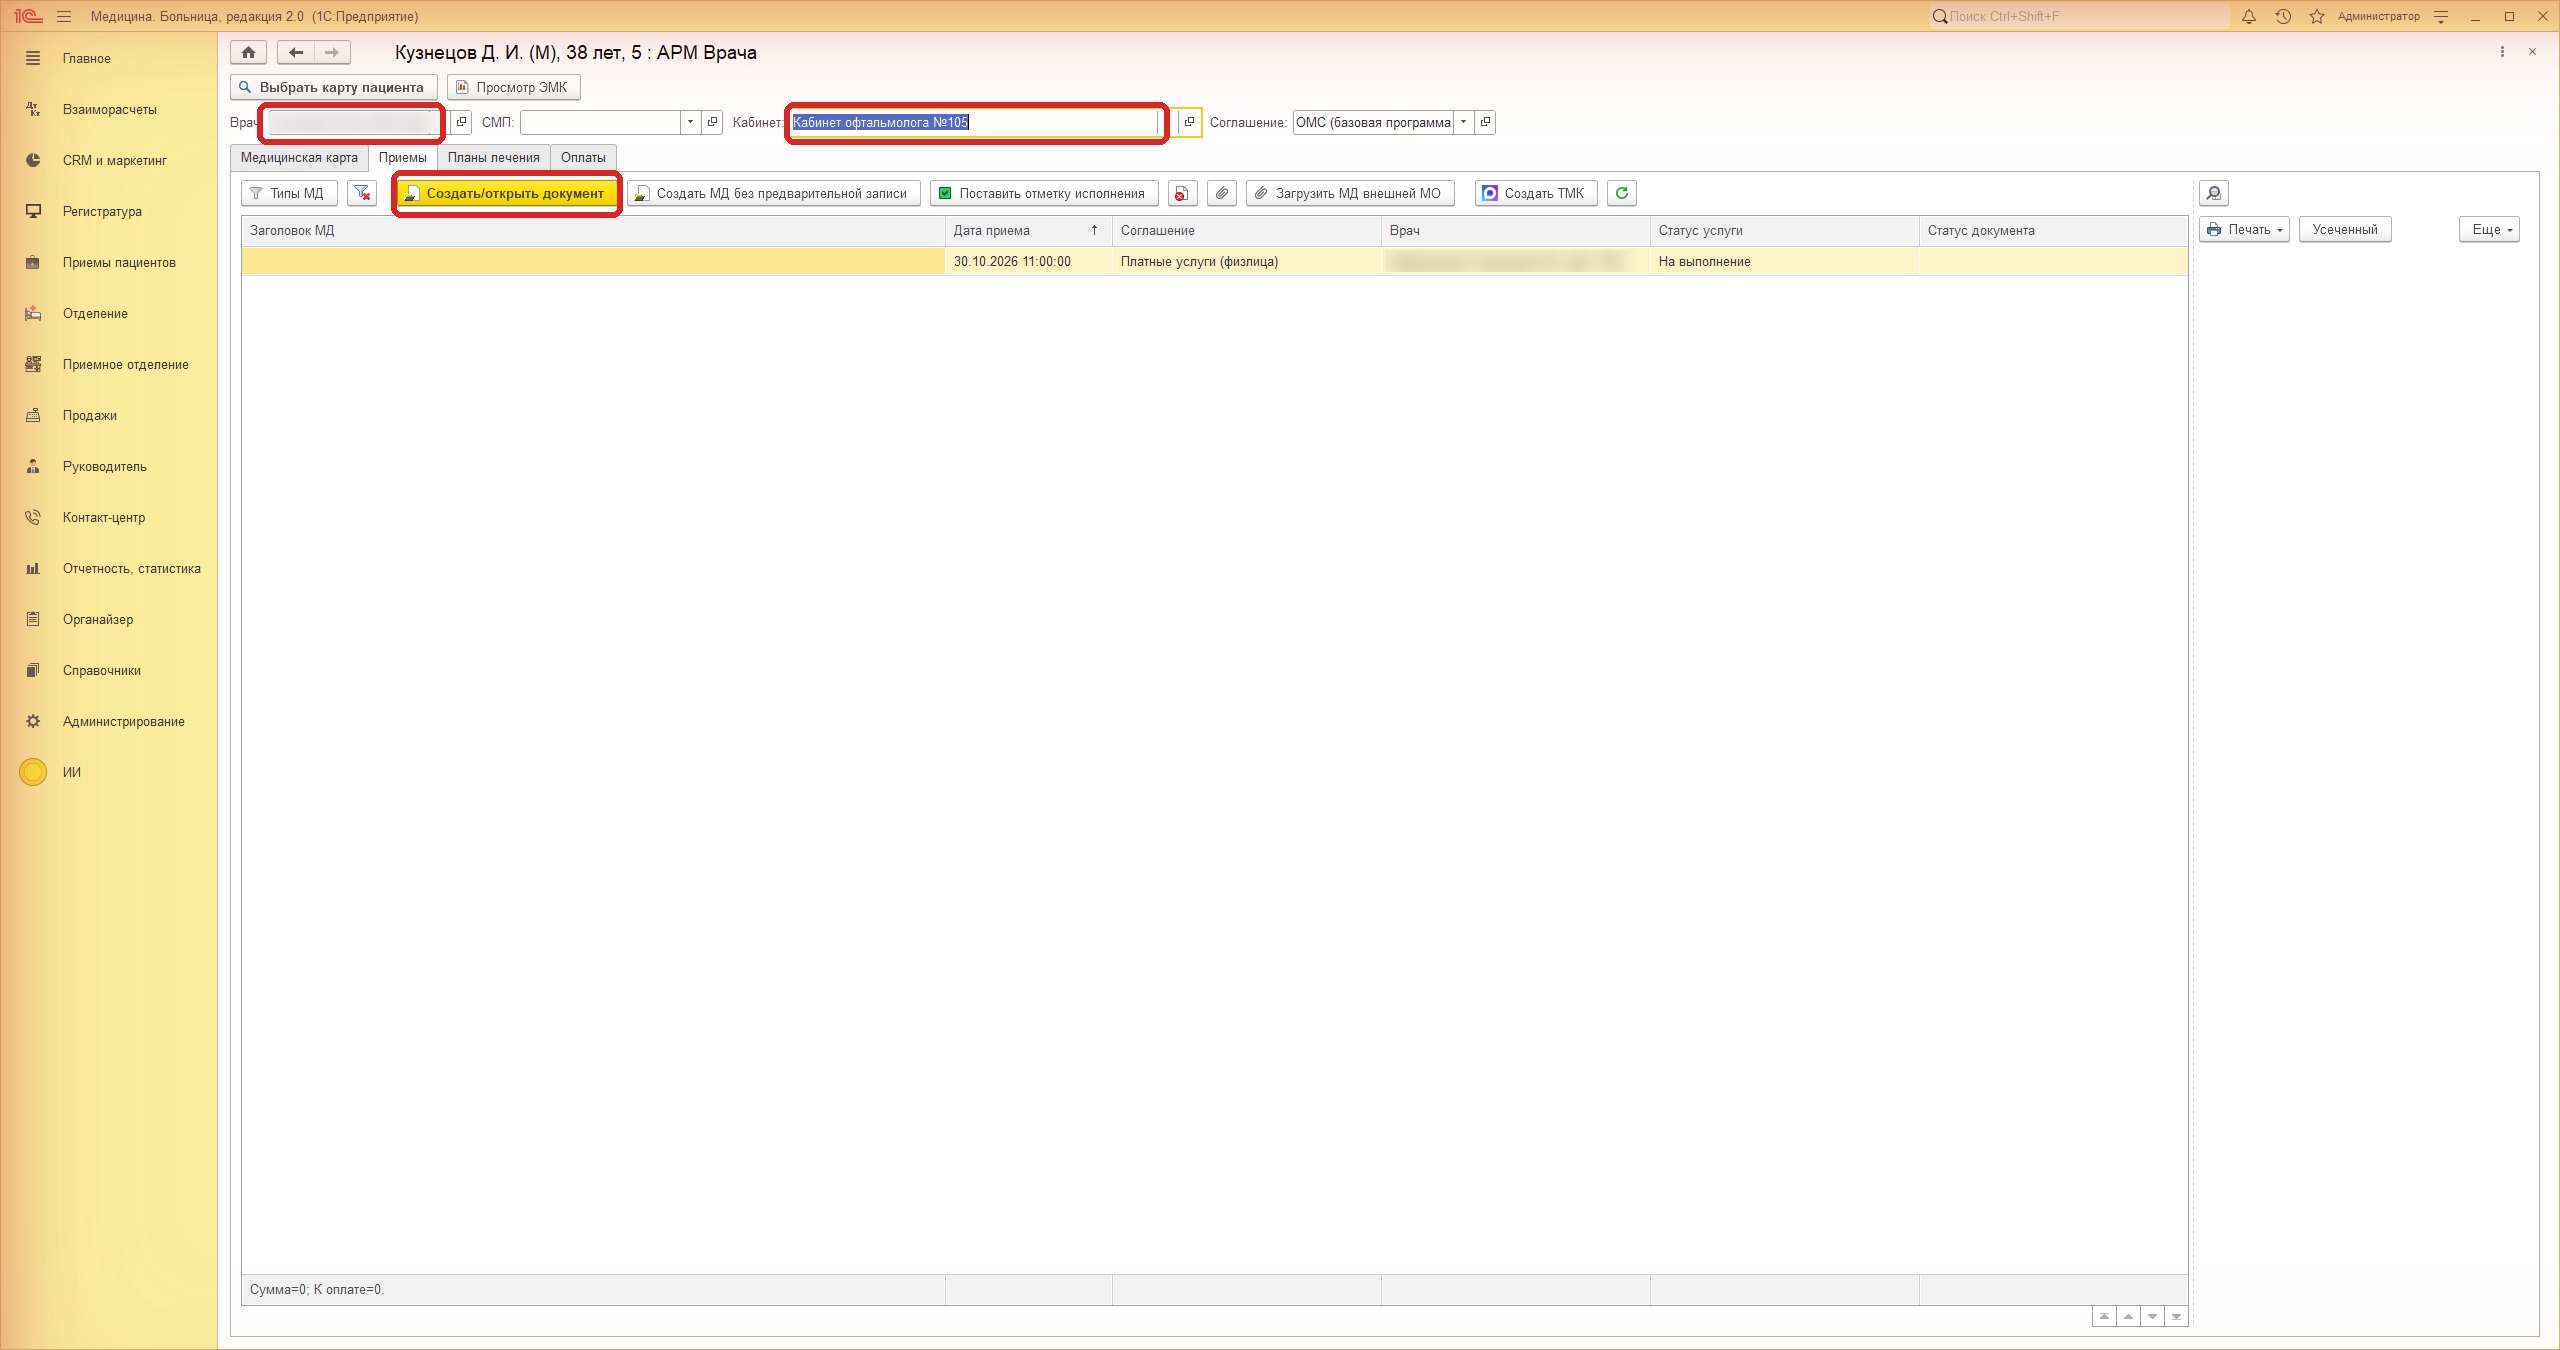Open the history clock icon
This screenshot has height=1350, width=2560.
click(x=2283, y=16)
